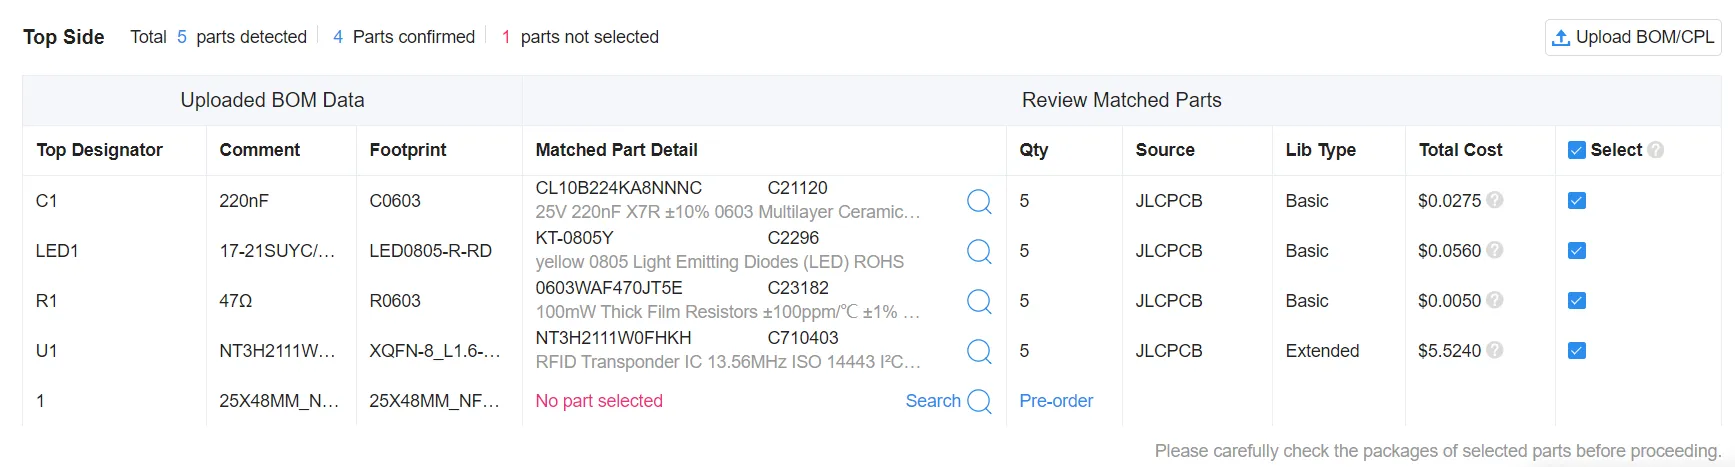Viewport: 1735px width, 467px height.
Task: Click cost info icon beside $0.0275
Action: pyautogui.click(x=1495, y=200)
